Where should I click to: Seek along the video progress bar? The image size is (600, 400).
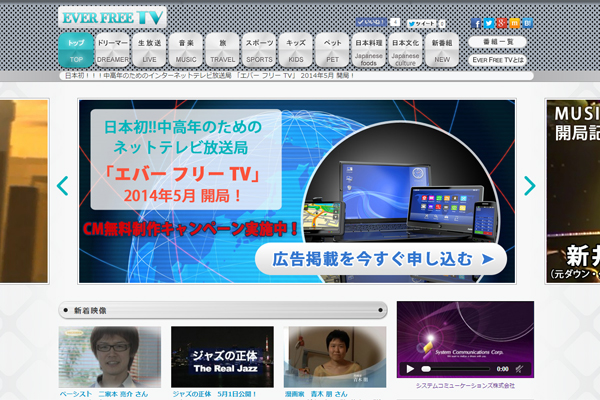coord(455,369)
